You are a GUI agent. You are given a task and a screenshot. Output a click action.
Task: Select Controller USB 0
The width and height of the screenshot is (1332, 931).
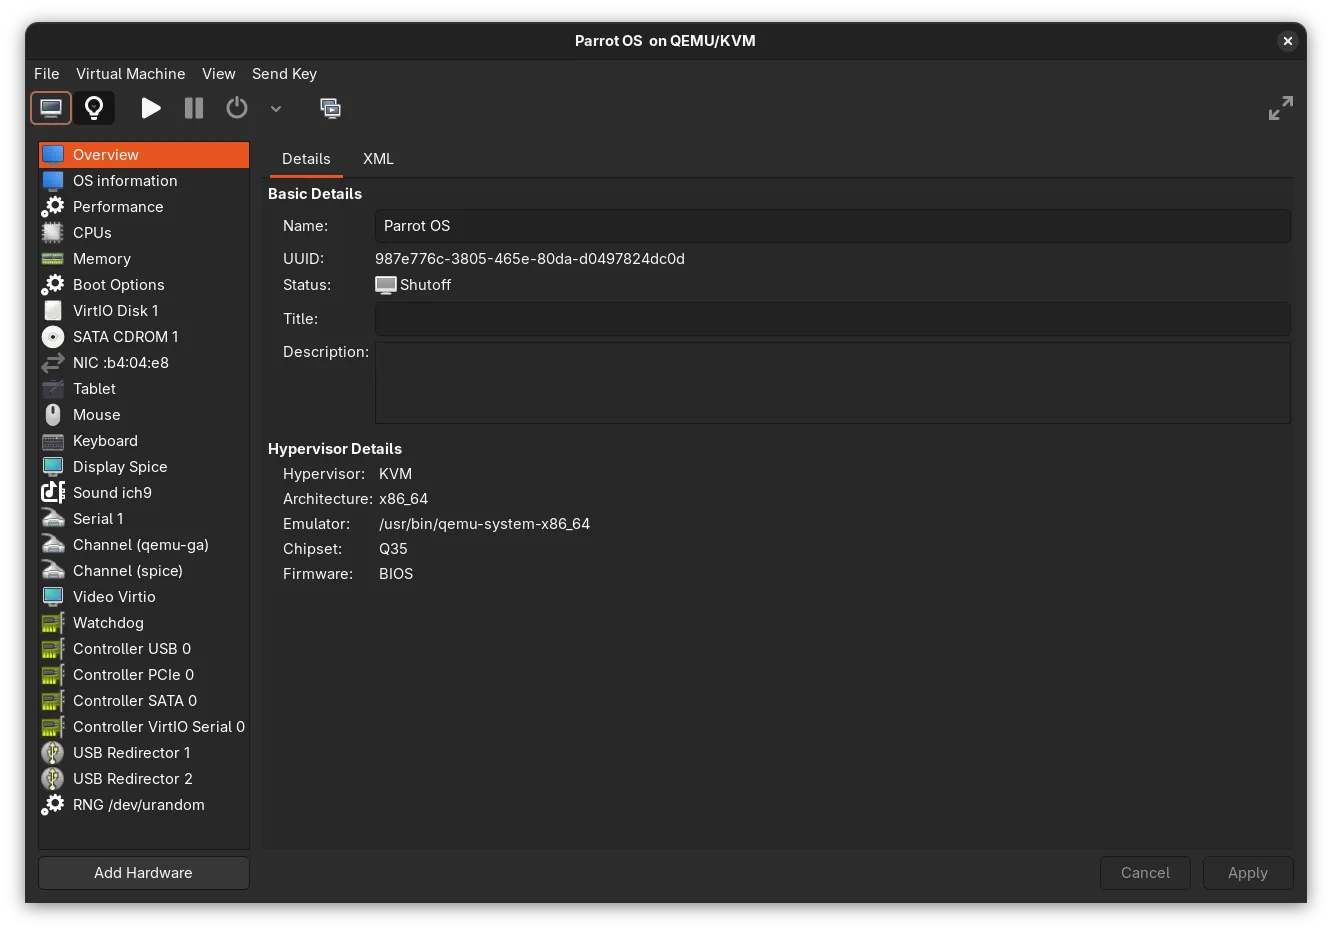(x=144, y=649)
